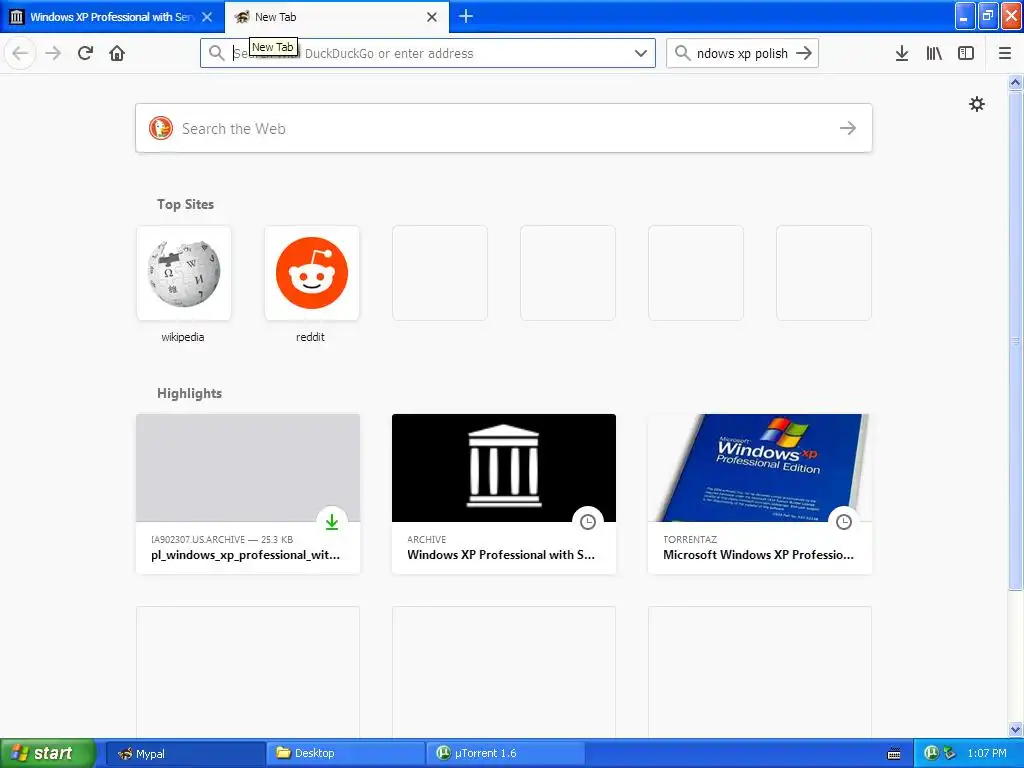
Task: Click the empty third Top Sites tile
Action: point(440,273)
